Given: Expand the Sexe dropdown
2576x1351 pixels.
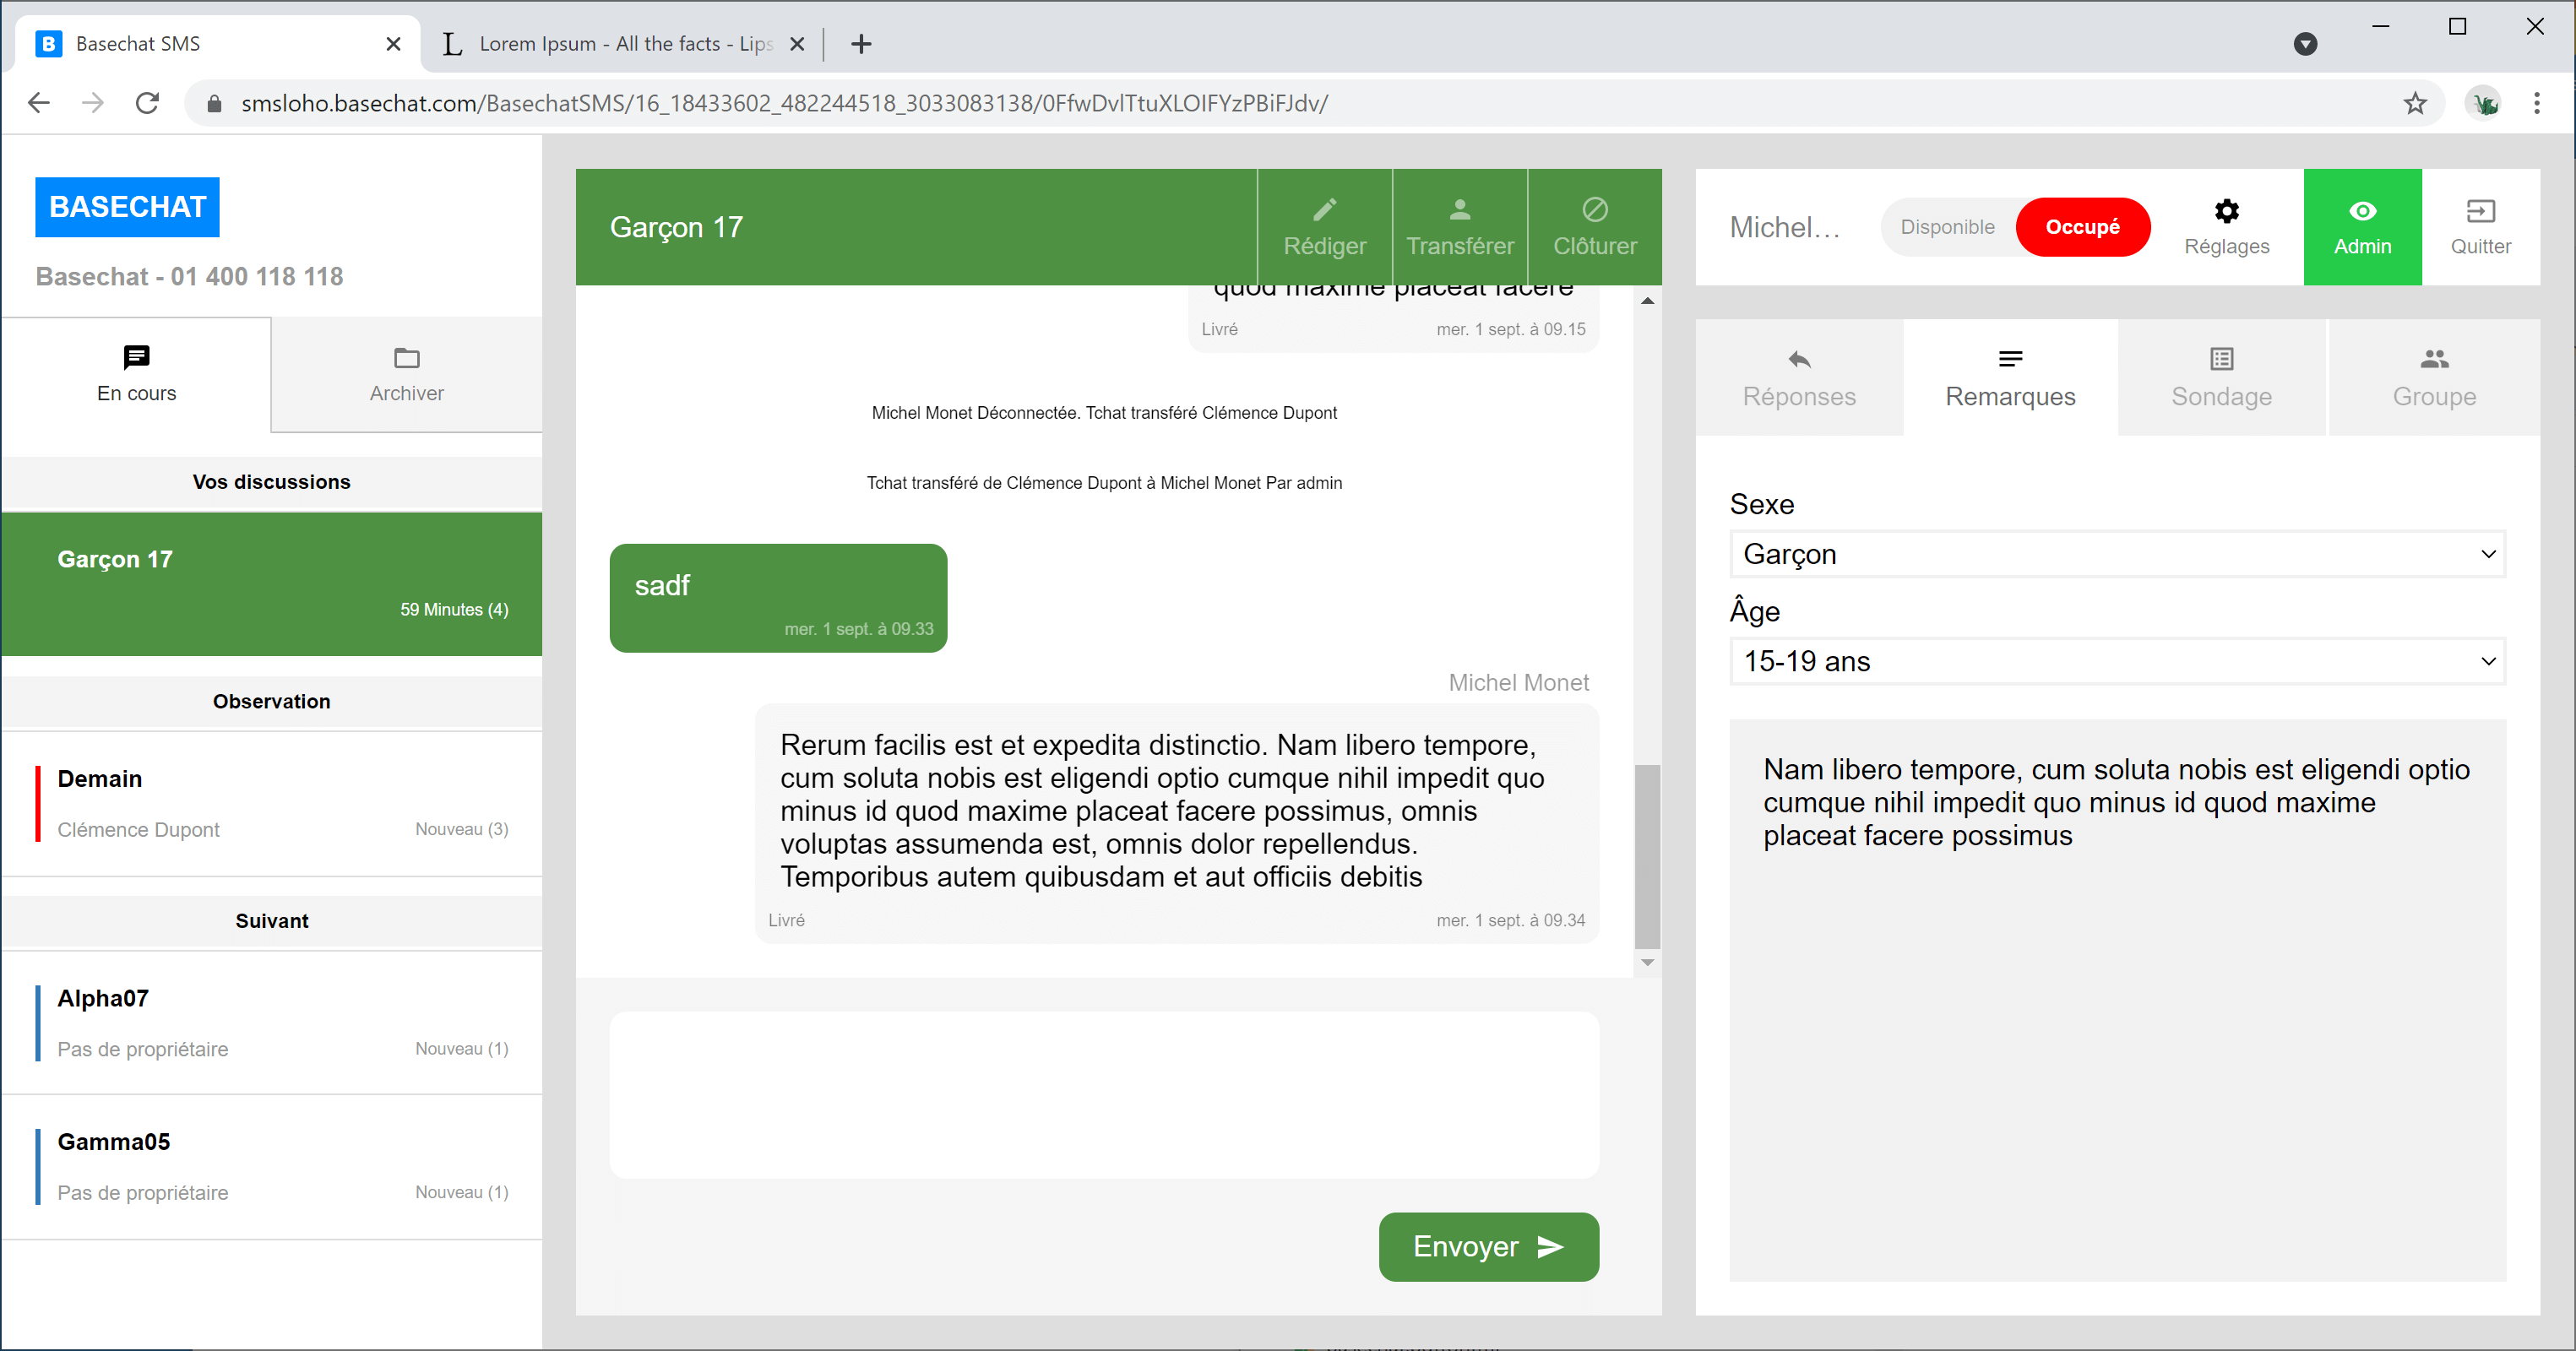Looking at the screenshot, I should [x=2116, y=554].
